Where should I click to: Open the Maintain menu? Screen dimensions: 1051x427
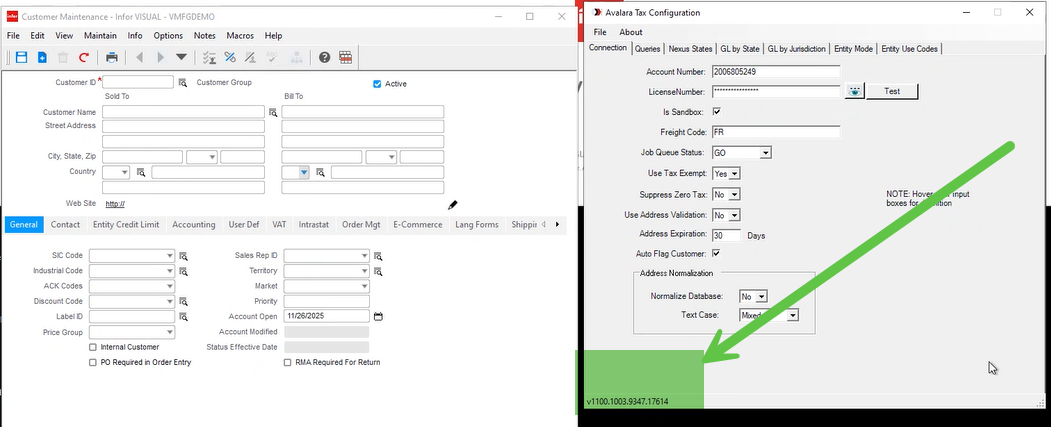[x=101, y=36]
